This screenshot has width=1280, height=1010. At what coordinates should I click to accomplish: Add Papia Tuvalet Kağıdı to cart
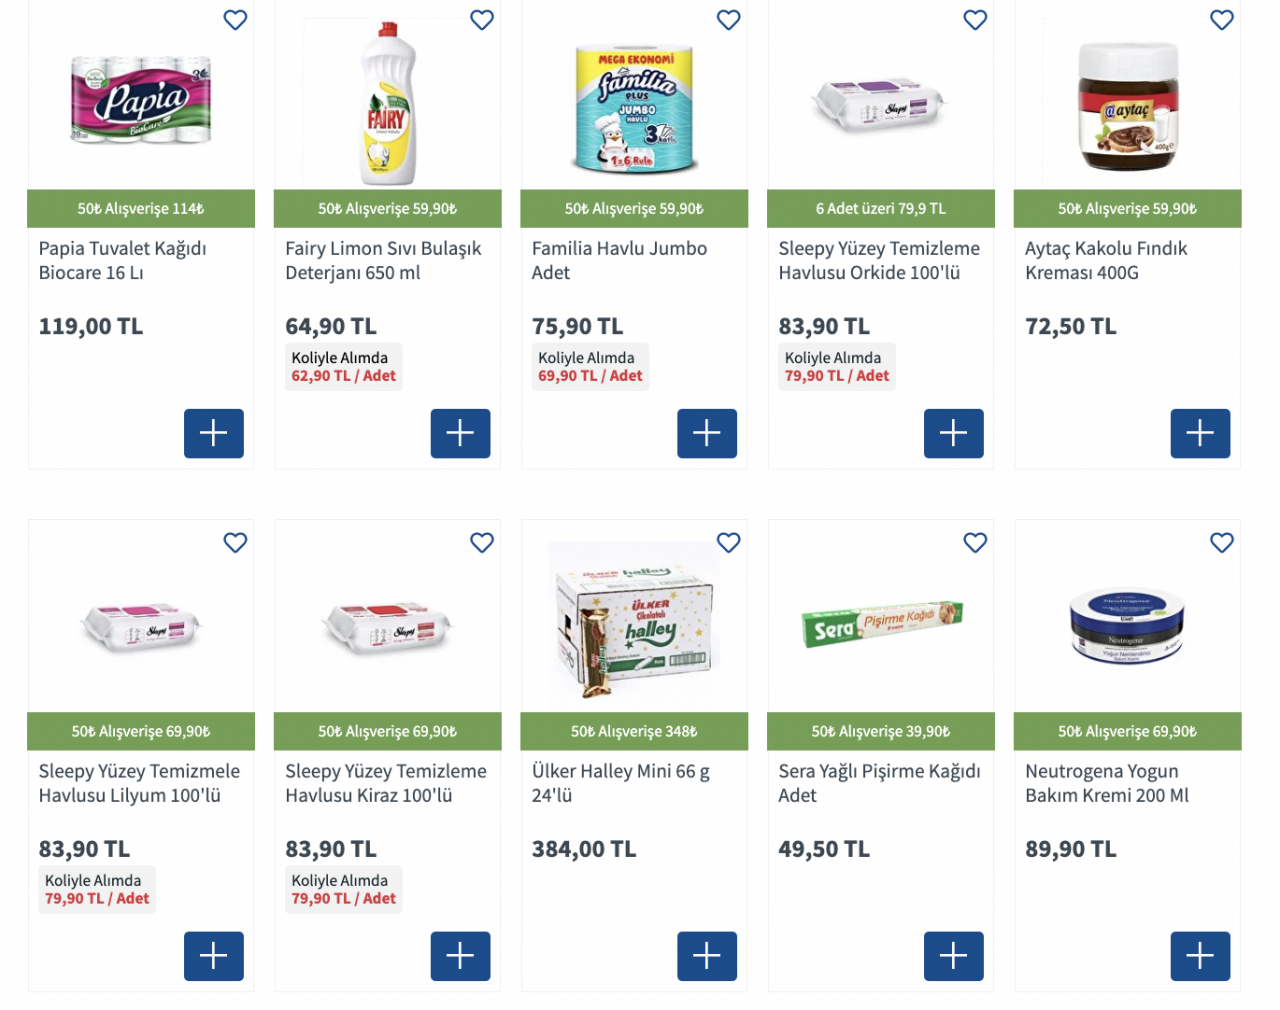[x=213, y=433]
